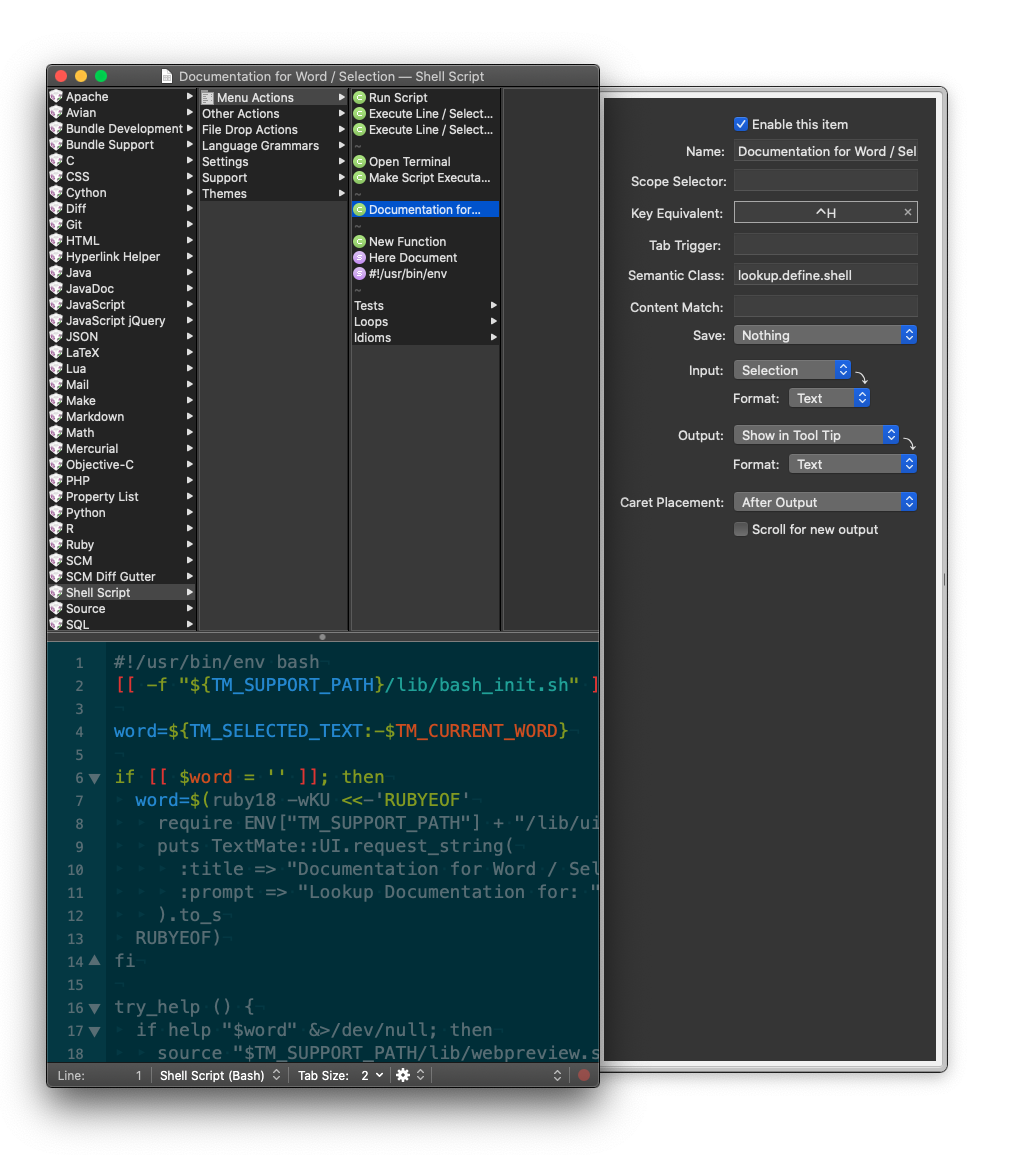Click the Name text field
1011x1155 pixels.
click(825, 151)
